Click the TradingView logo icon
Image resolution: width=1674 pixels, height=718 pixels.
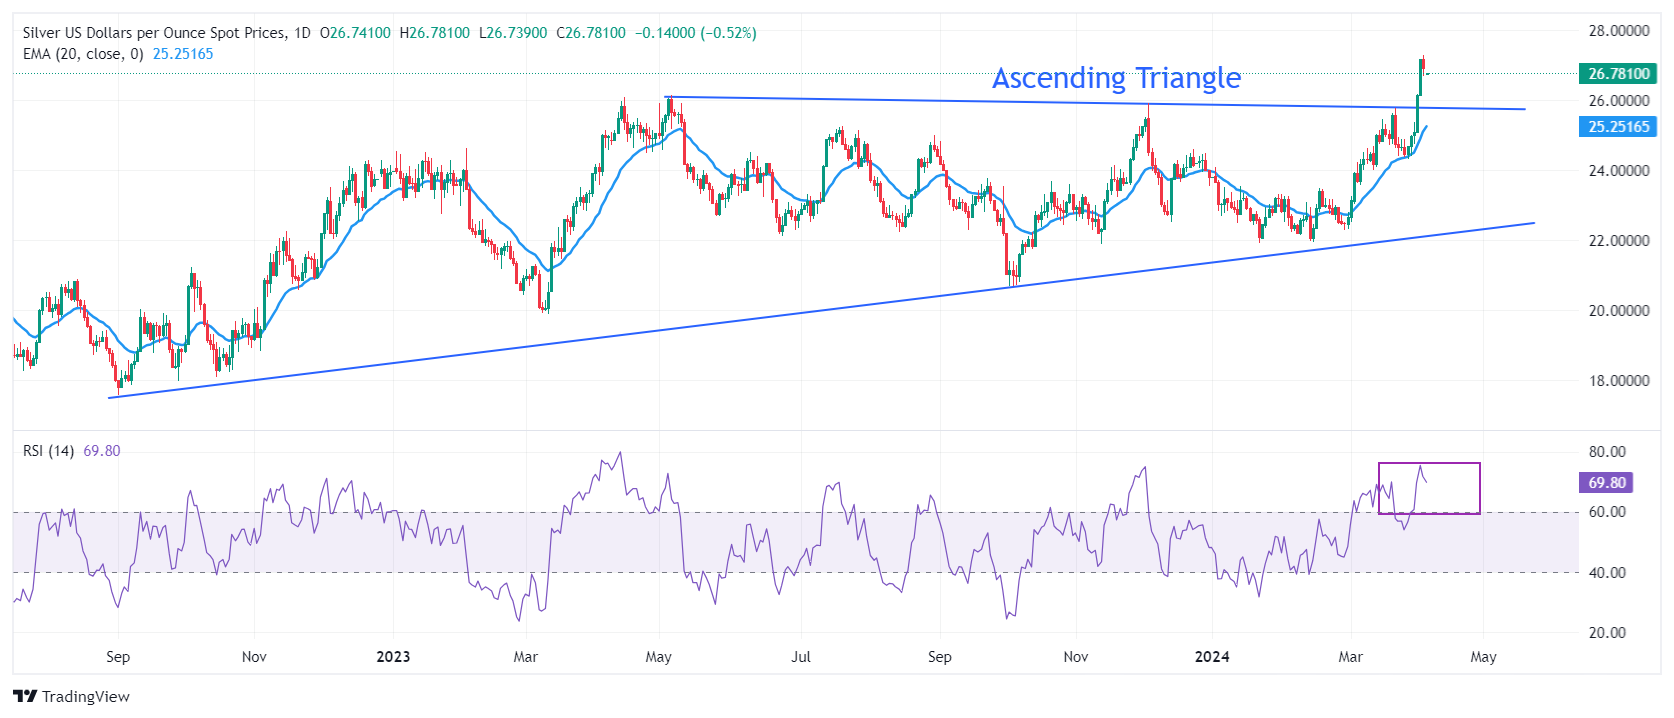pos(25,697)
